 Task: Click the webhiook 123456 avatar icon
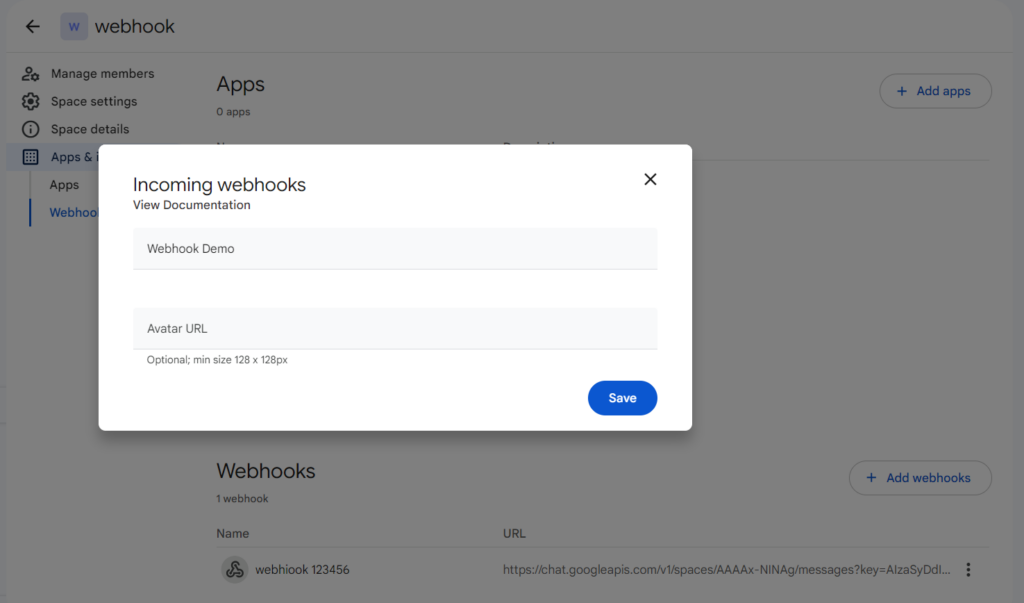[x=234, y=569]
